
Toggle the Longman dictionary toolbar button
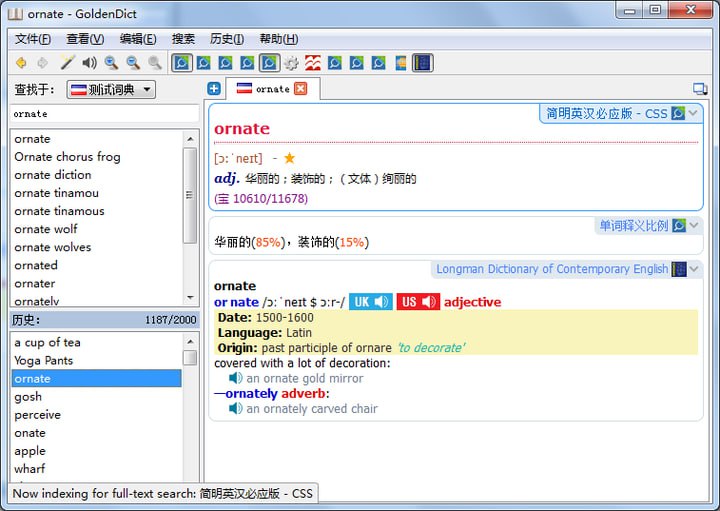tap(422, 63)
